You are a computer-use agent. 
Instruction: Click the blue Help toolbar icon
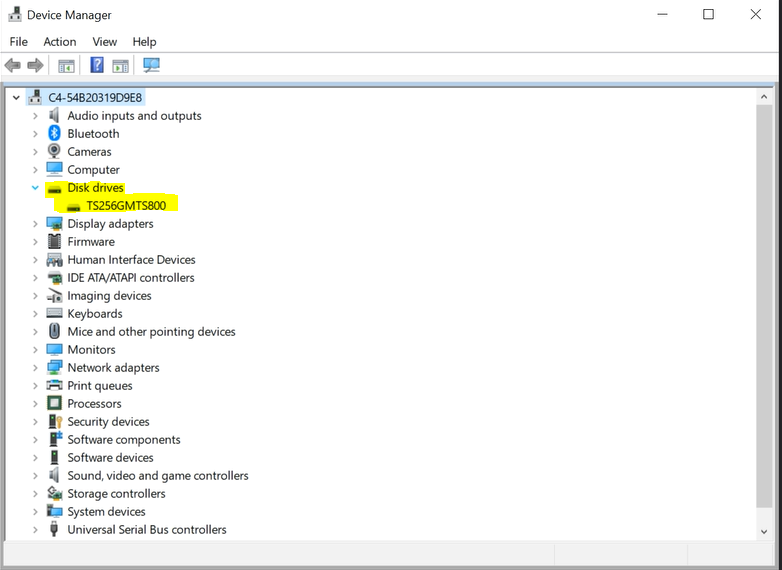[97, 65]
